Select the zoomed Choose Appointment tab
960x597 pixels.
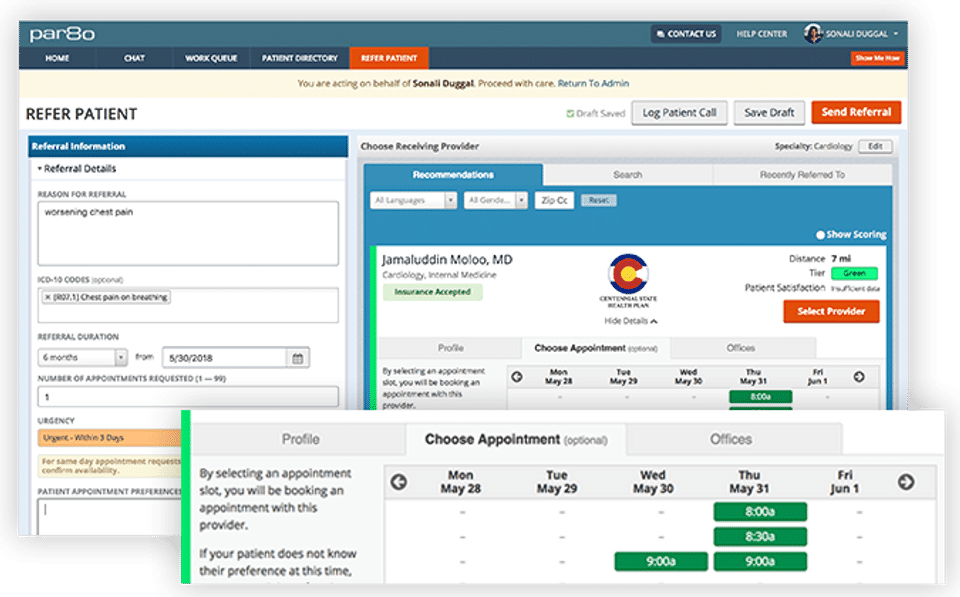tap(516, 439)
